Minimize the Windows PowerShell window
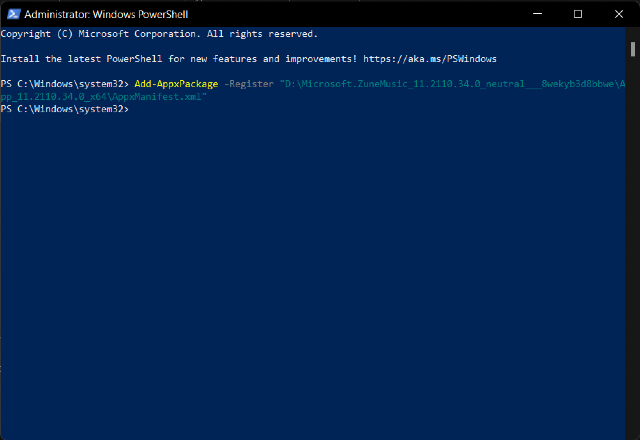Screen dimensions: 640x440 point(537,14)
